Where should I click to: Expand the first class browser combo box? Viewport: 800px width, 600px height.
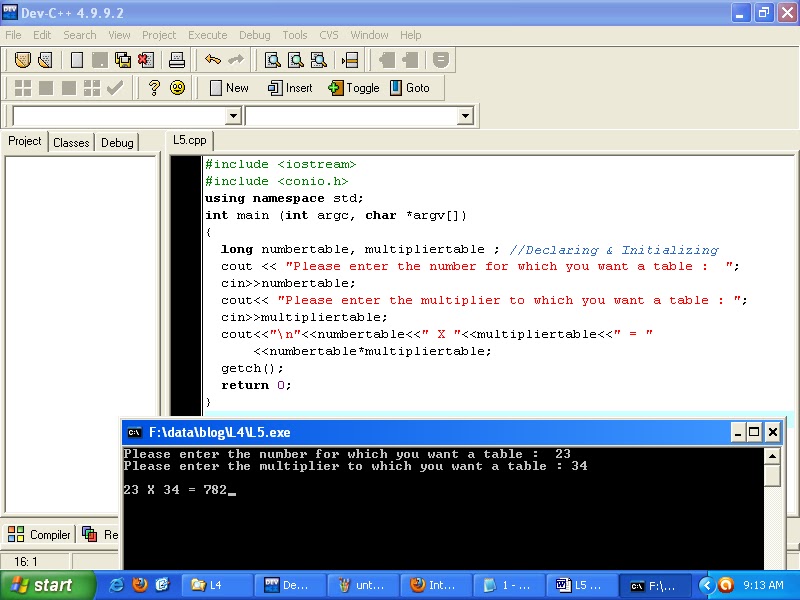[233, 116]
